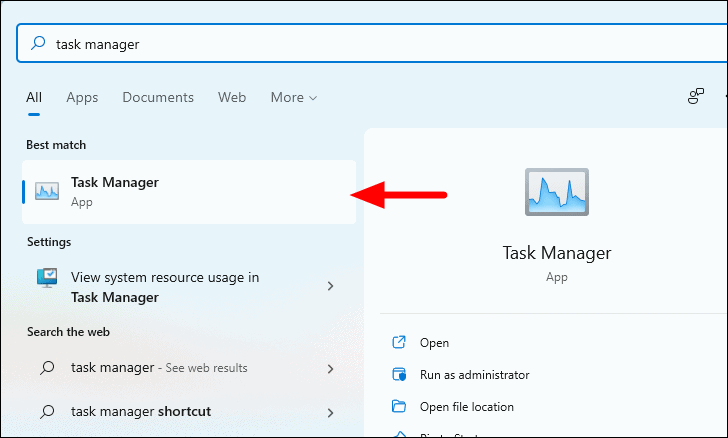Click Open file location

point(467,407)
